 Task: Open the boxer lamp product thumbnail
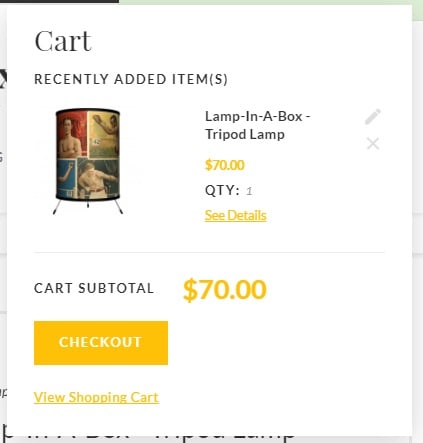(88, 161)
